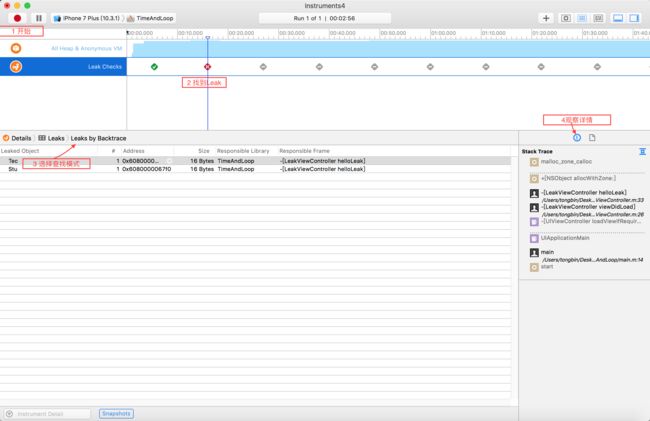Open the TimeAndLoop target process selector
The width and height of the screenshot is (650, 421).
[150, 18]
